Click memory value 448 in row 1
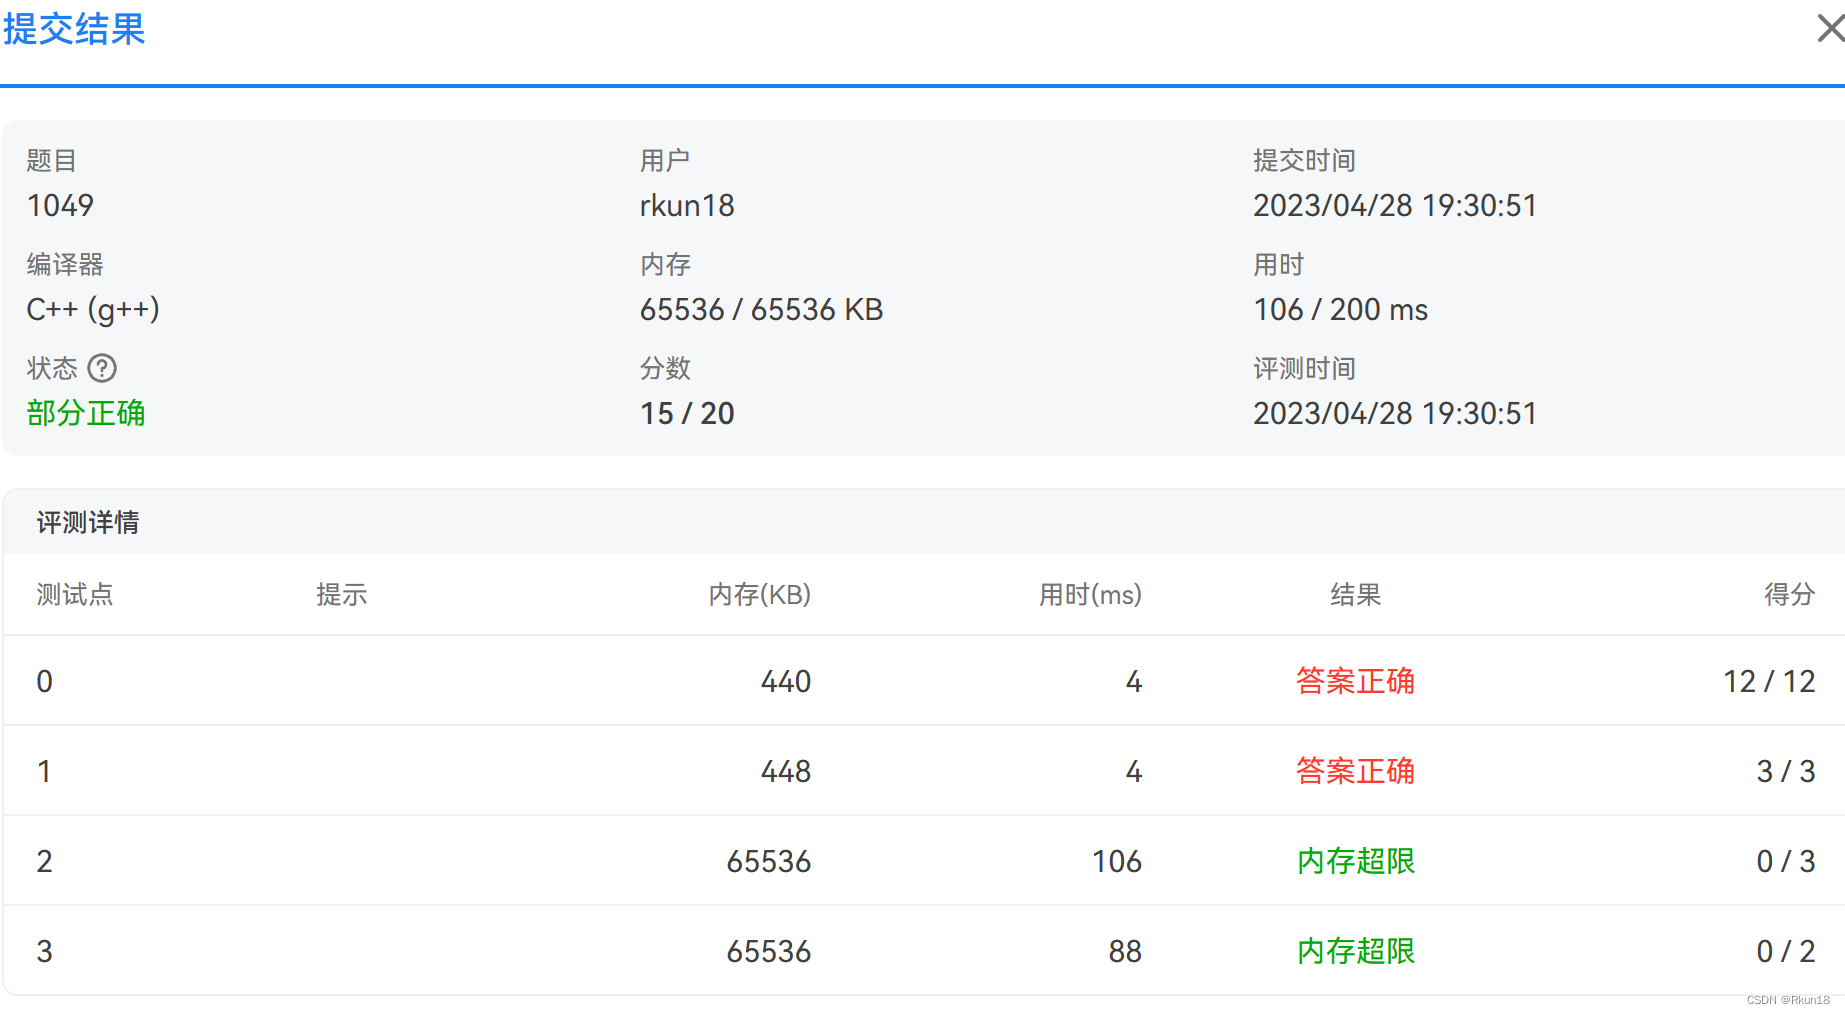 point(786,771)
